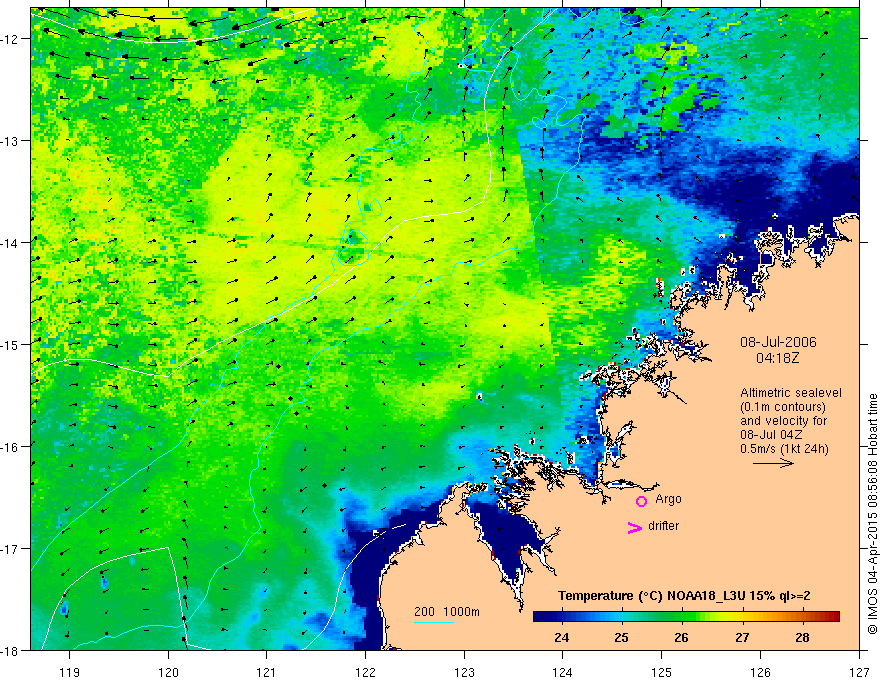
Task: Select the temperature color scale bar
Action: point(686,616)
